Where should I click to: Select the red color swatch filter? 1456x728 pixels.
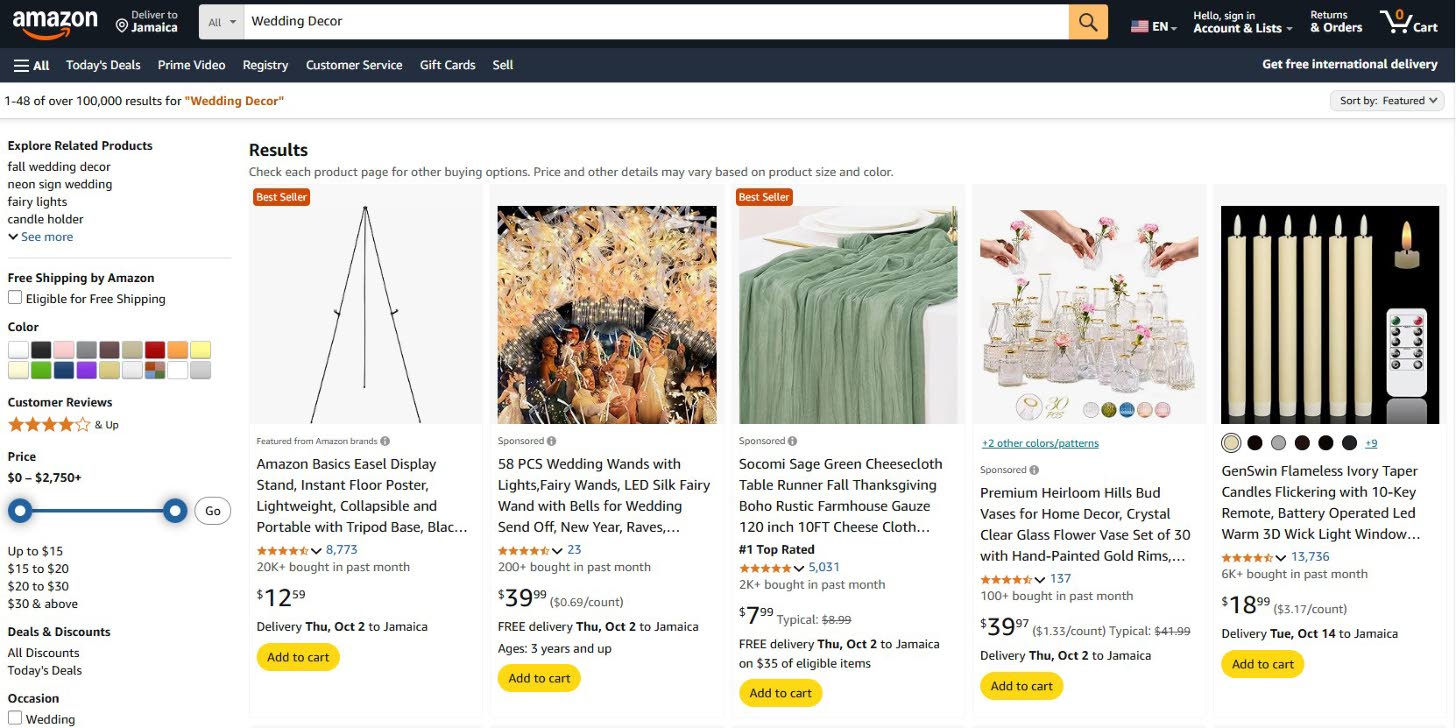(x=154, y=350)
